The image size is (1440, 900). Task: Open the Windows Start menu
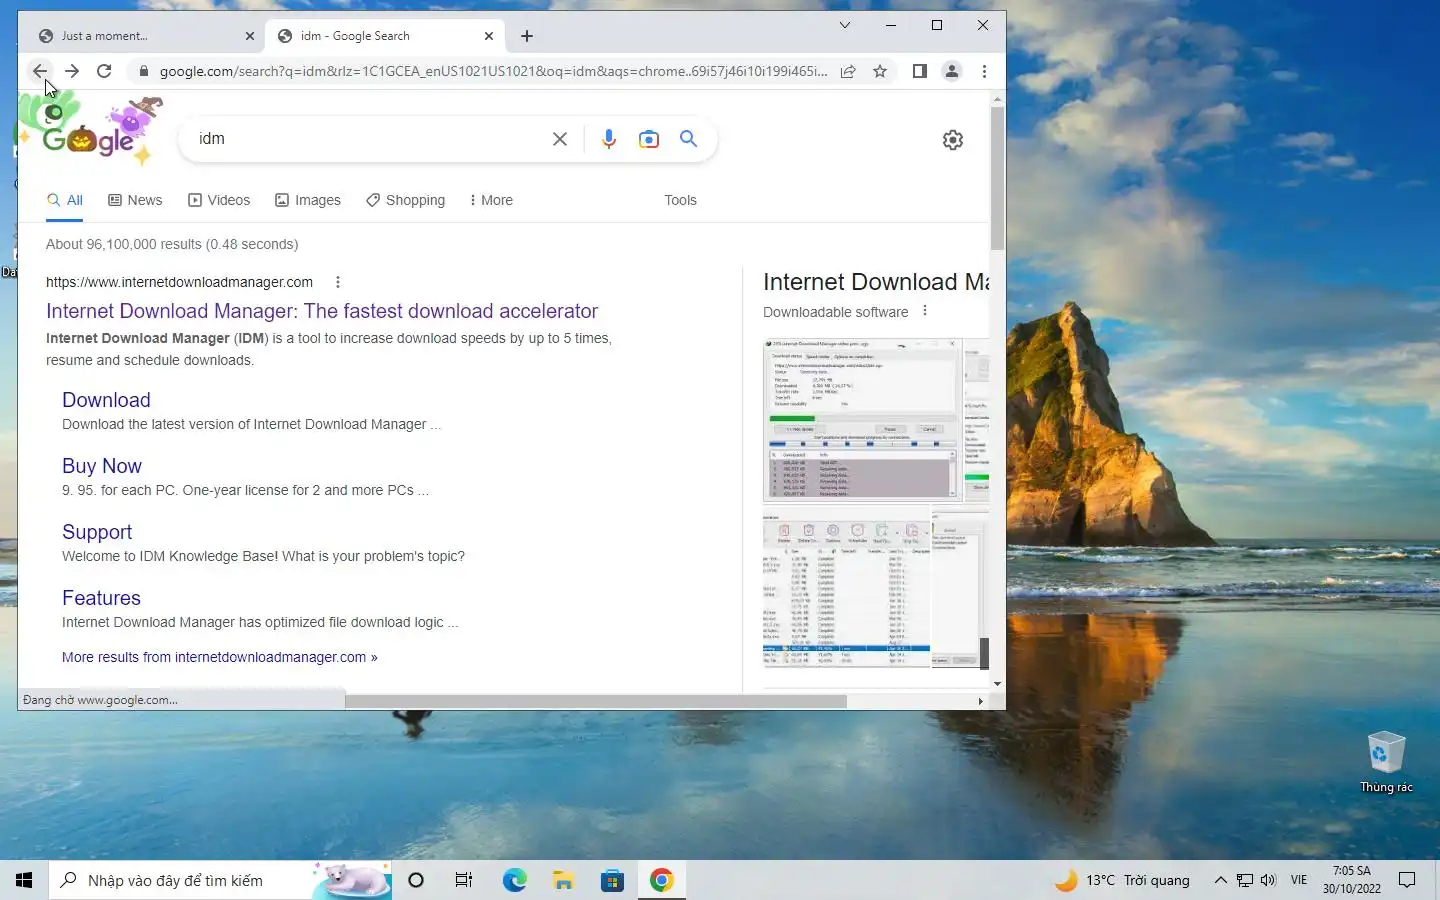click(24, 880)
